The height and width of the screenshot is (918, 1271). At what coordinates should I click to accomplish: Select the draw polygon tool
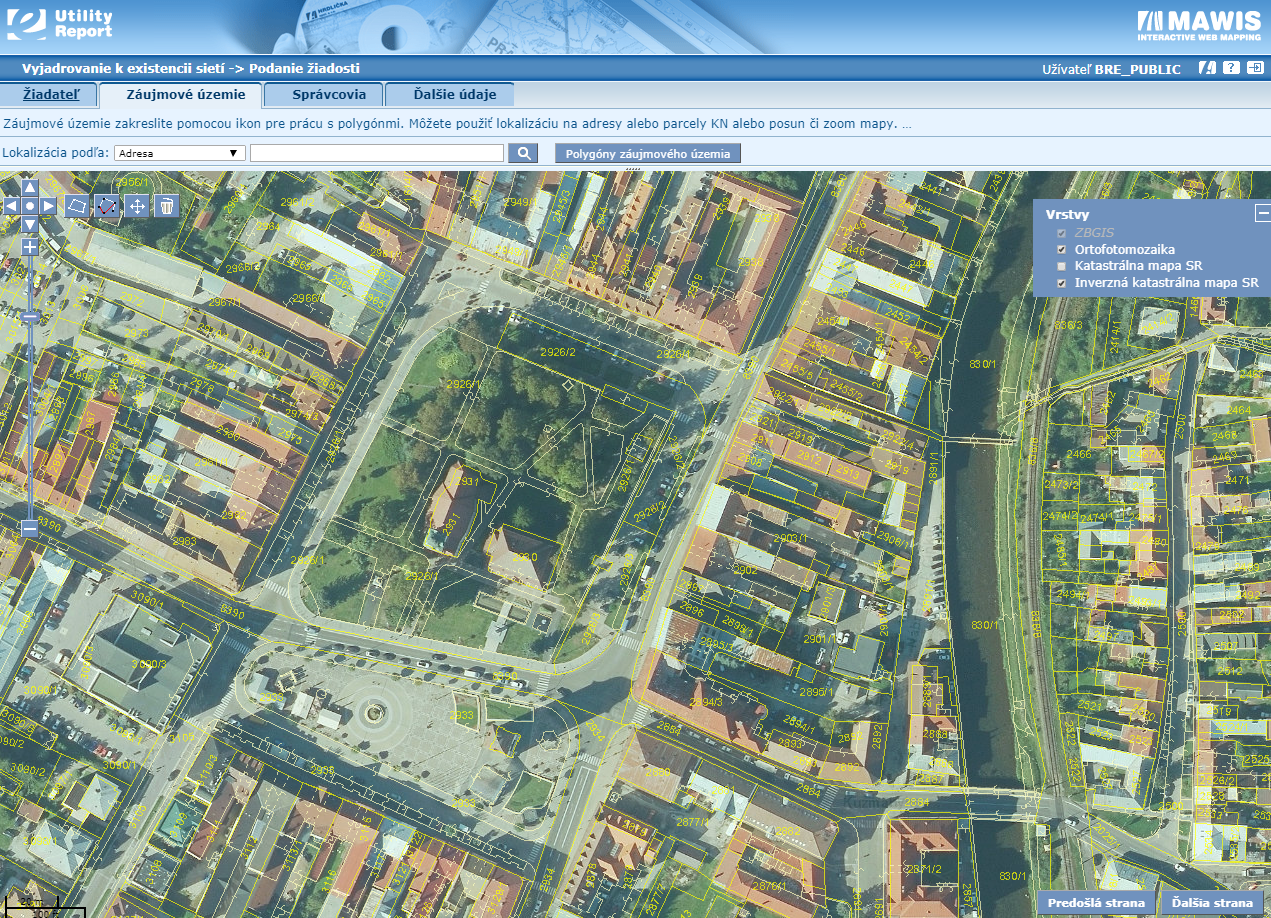click(77, 205)
